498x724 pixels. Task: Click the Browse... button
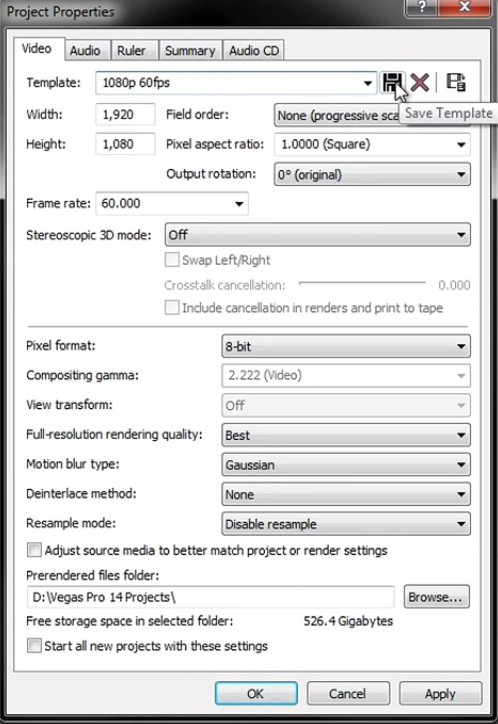436,597
